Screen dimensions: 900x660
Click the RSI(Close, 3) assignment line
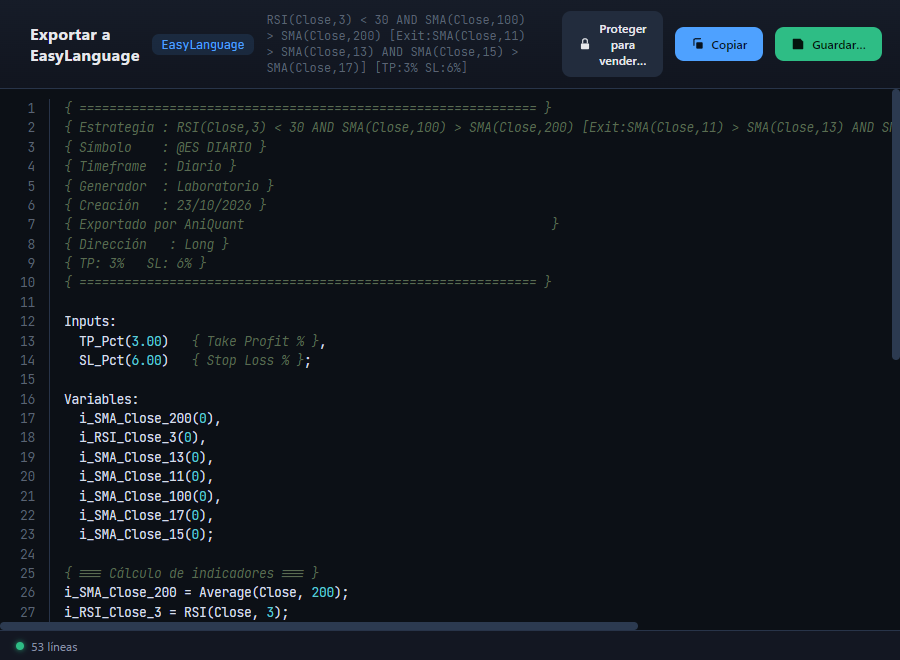point(176,612)
